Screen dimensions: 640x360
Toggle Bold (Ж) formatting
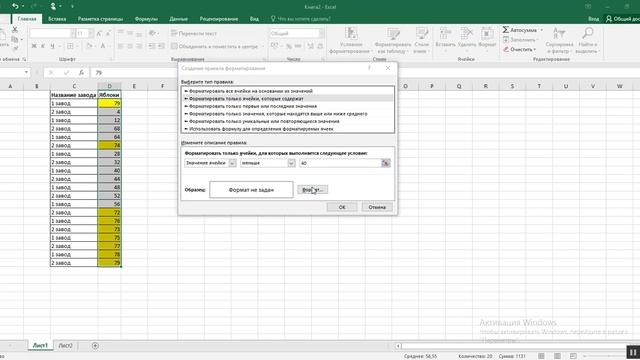[34, 46]
